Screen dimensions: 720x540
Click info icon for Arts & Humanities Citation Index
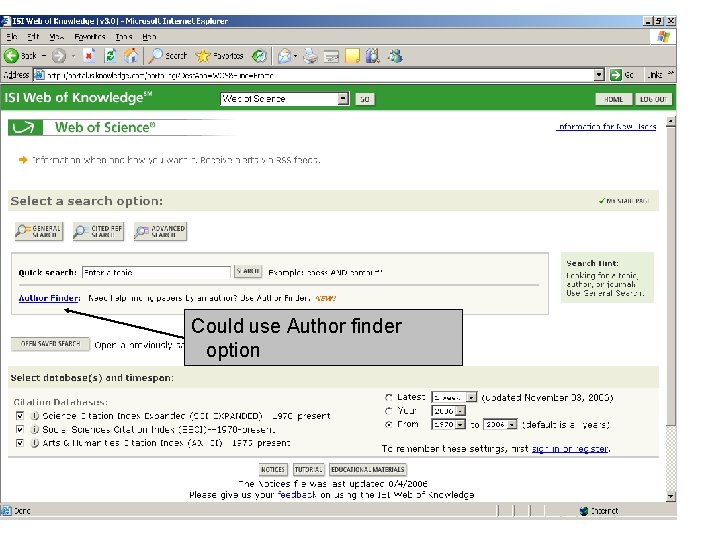pyautogui.click(x=34, y=443)
